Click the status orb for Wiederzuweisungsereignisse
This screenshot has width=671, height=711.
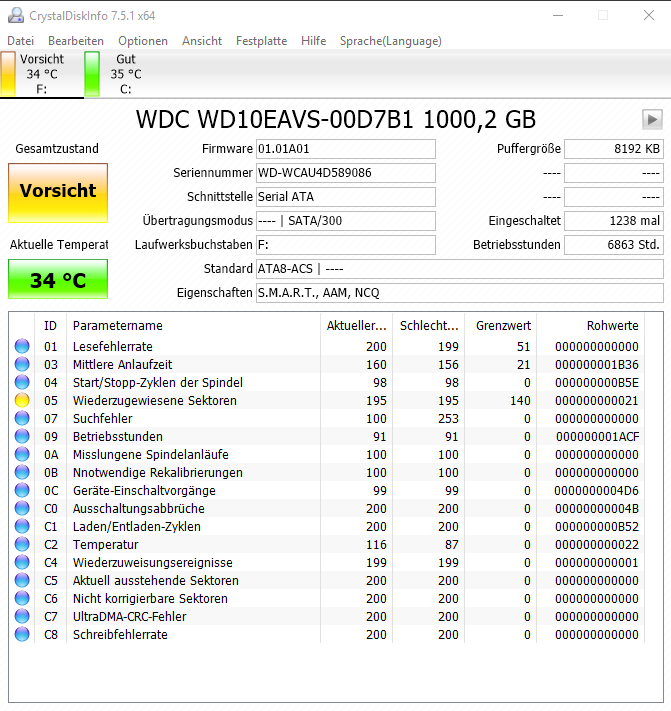(22, 562)
